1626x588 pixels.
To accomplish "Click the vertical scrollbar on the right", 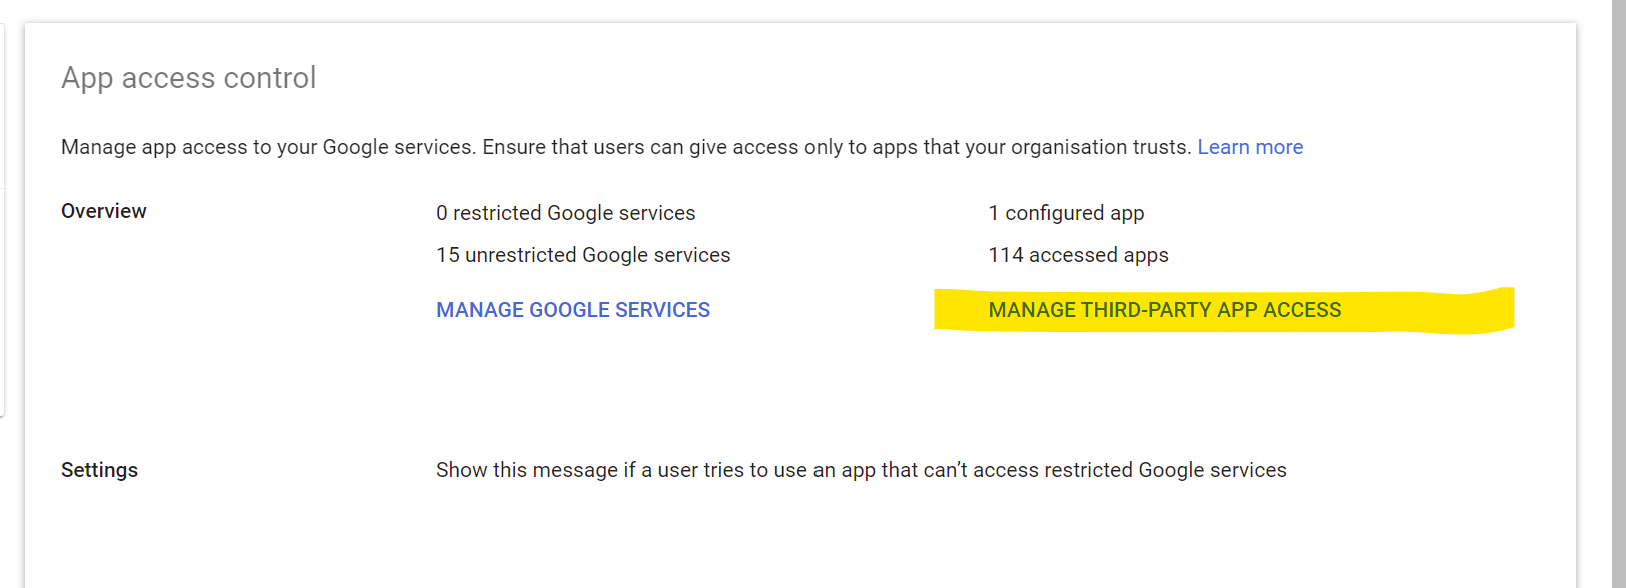I will pos(1618,294).
